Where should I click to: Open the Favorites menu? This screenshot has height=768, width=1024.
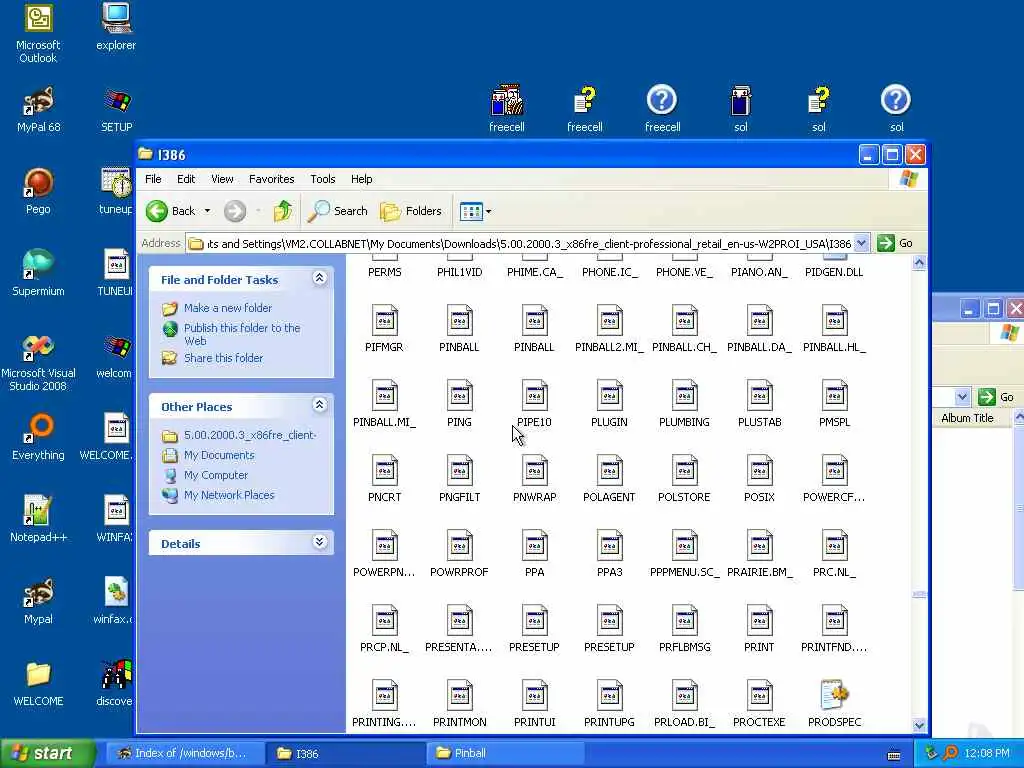pyautogui.click(x=272, y=179)
